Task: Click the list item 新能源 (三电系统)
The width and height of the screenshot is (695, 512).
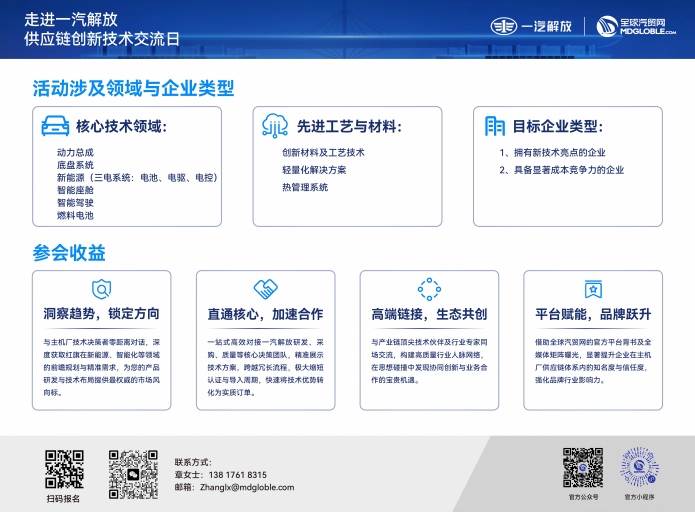Action: [137, 177]
